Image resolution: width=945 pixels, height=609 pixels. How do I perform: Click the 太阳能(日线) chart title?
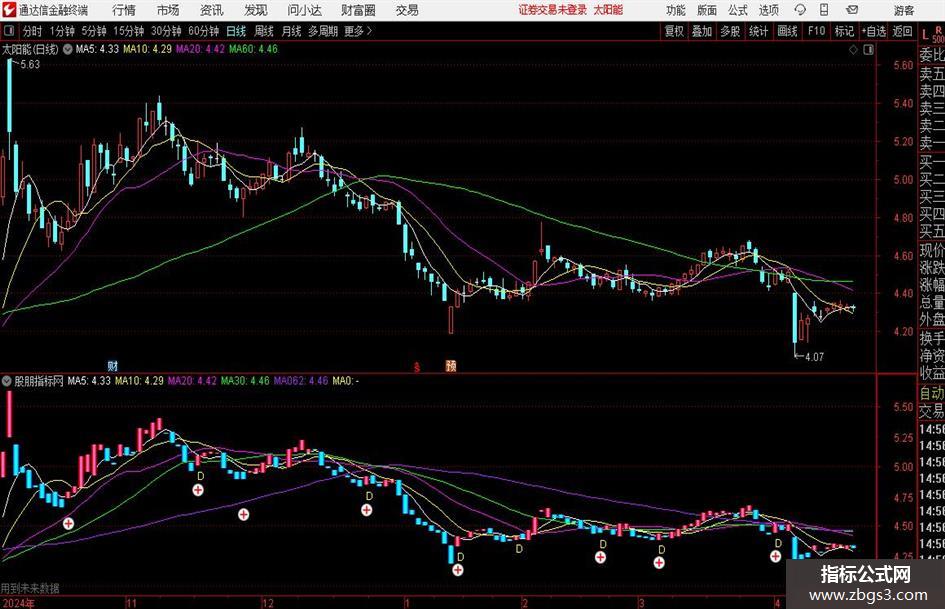pyautogui.click(x=30, y=49)
